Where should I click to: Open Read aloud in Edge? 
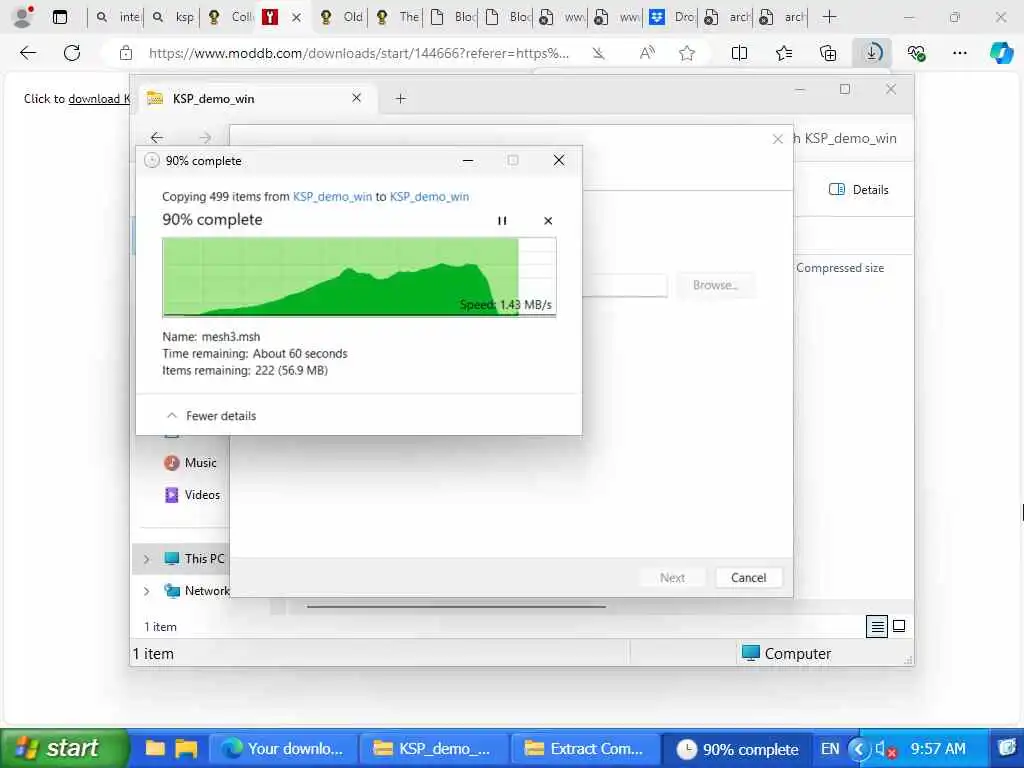[647, 53]
